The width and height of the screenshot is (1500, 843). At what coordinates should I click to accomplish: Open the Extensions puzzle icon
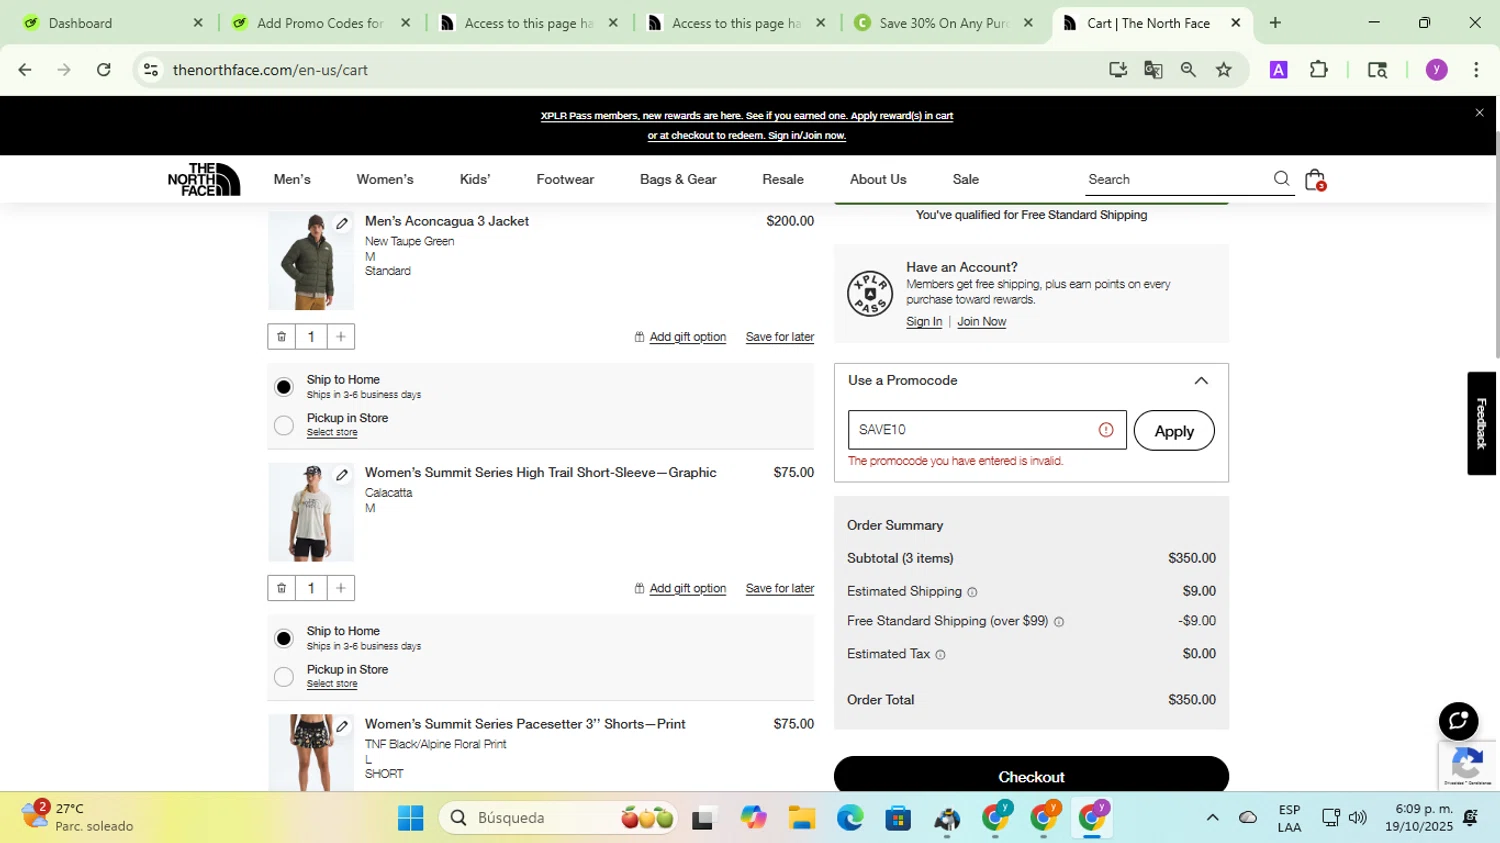(1319, 70)
